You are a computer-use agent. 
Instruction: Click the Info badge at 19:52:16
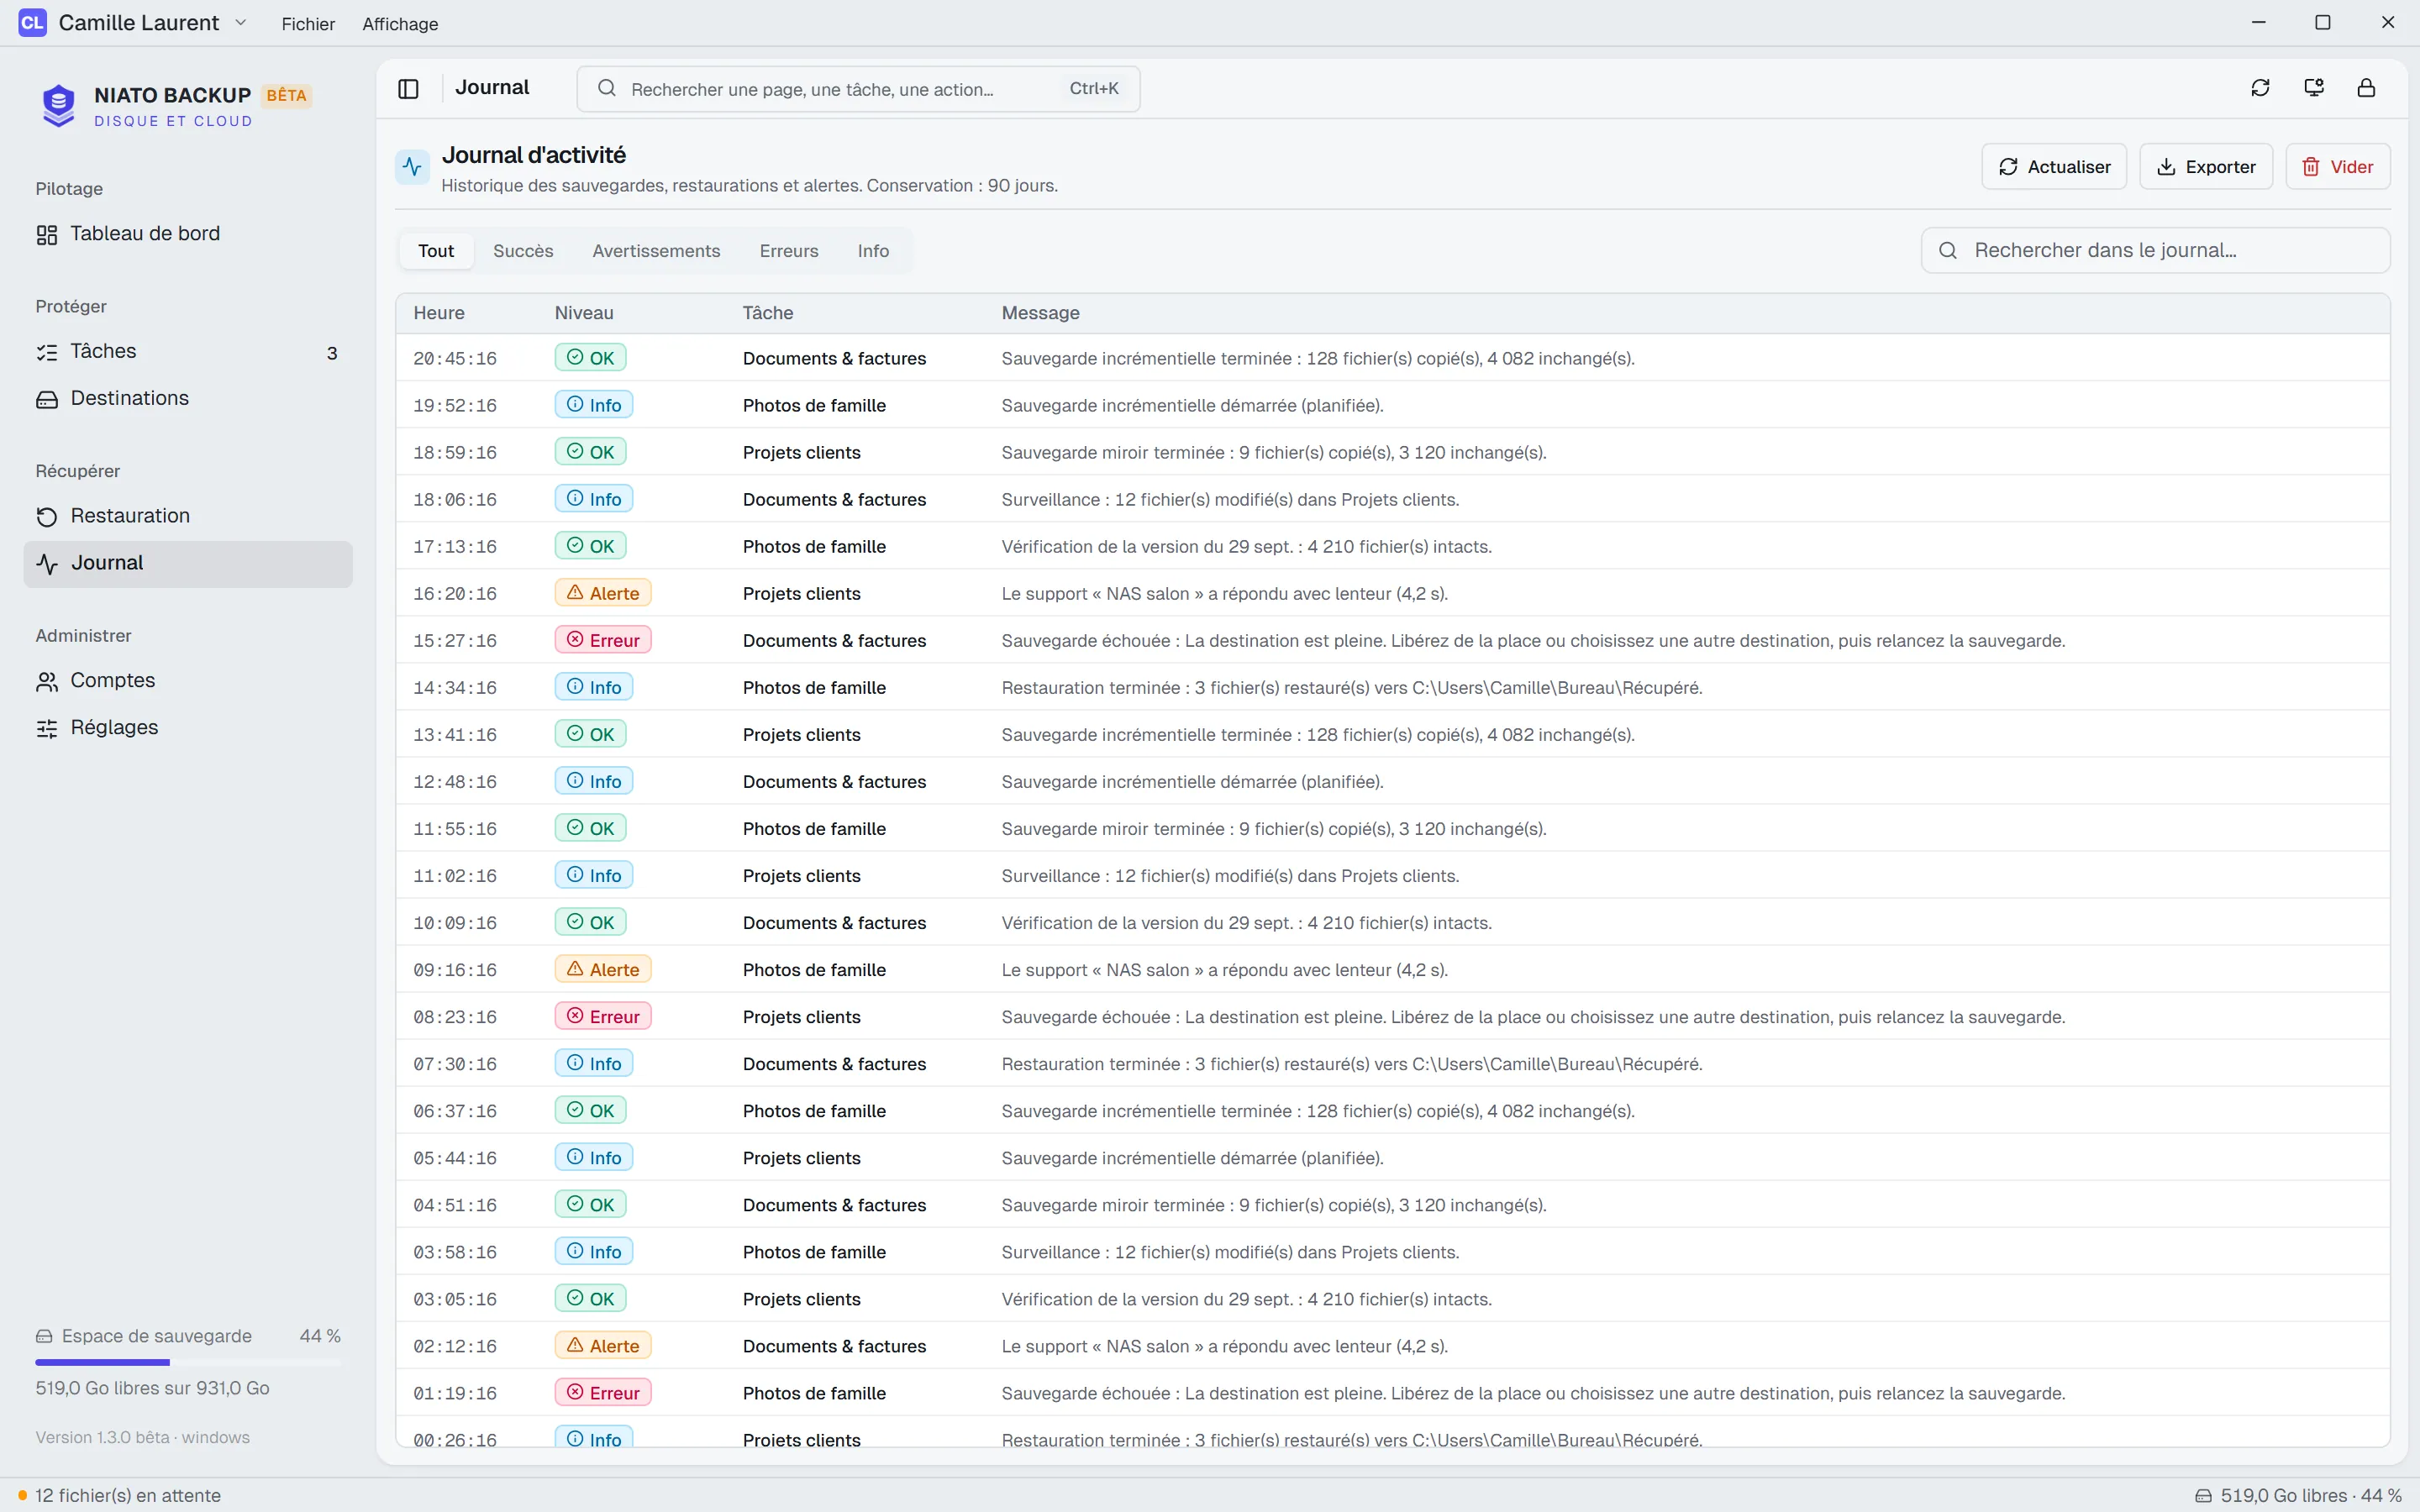[594, 405]
